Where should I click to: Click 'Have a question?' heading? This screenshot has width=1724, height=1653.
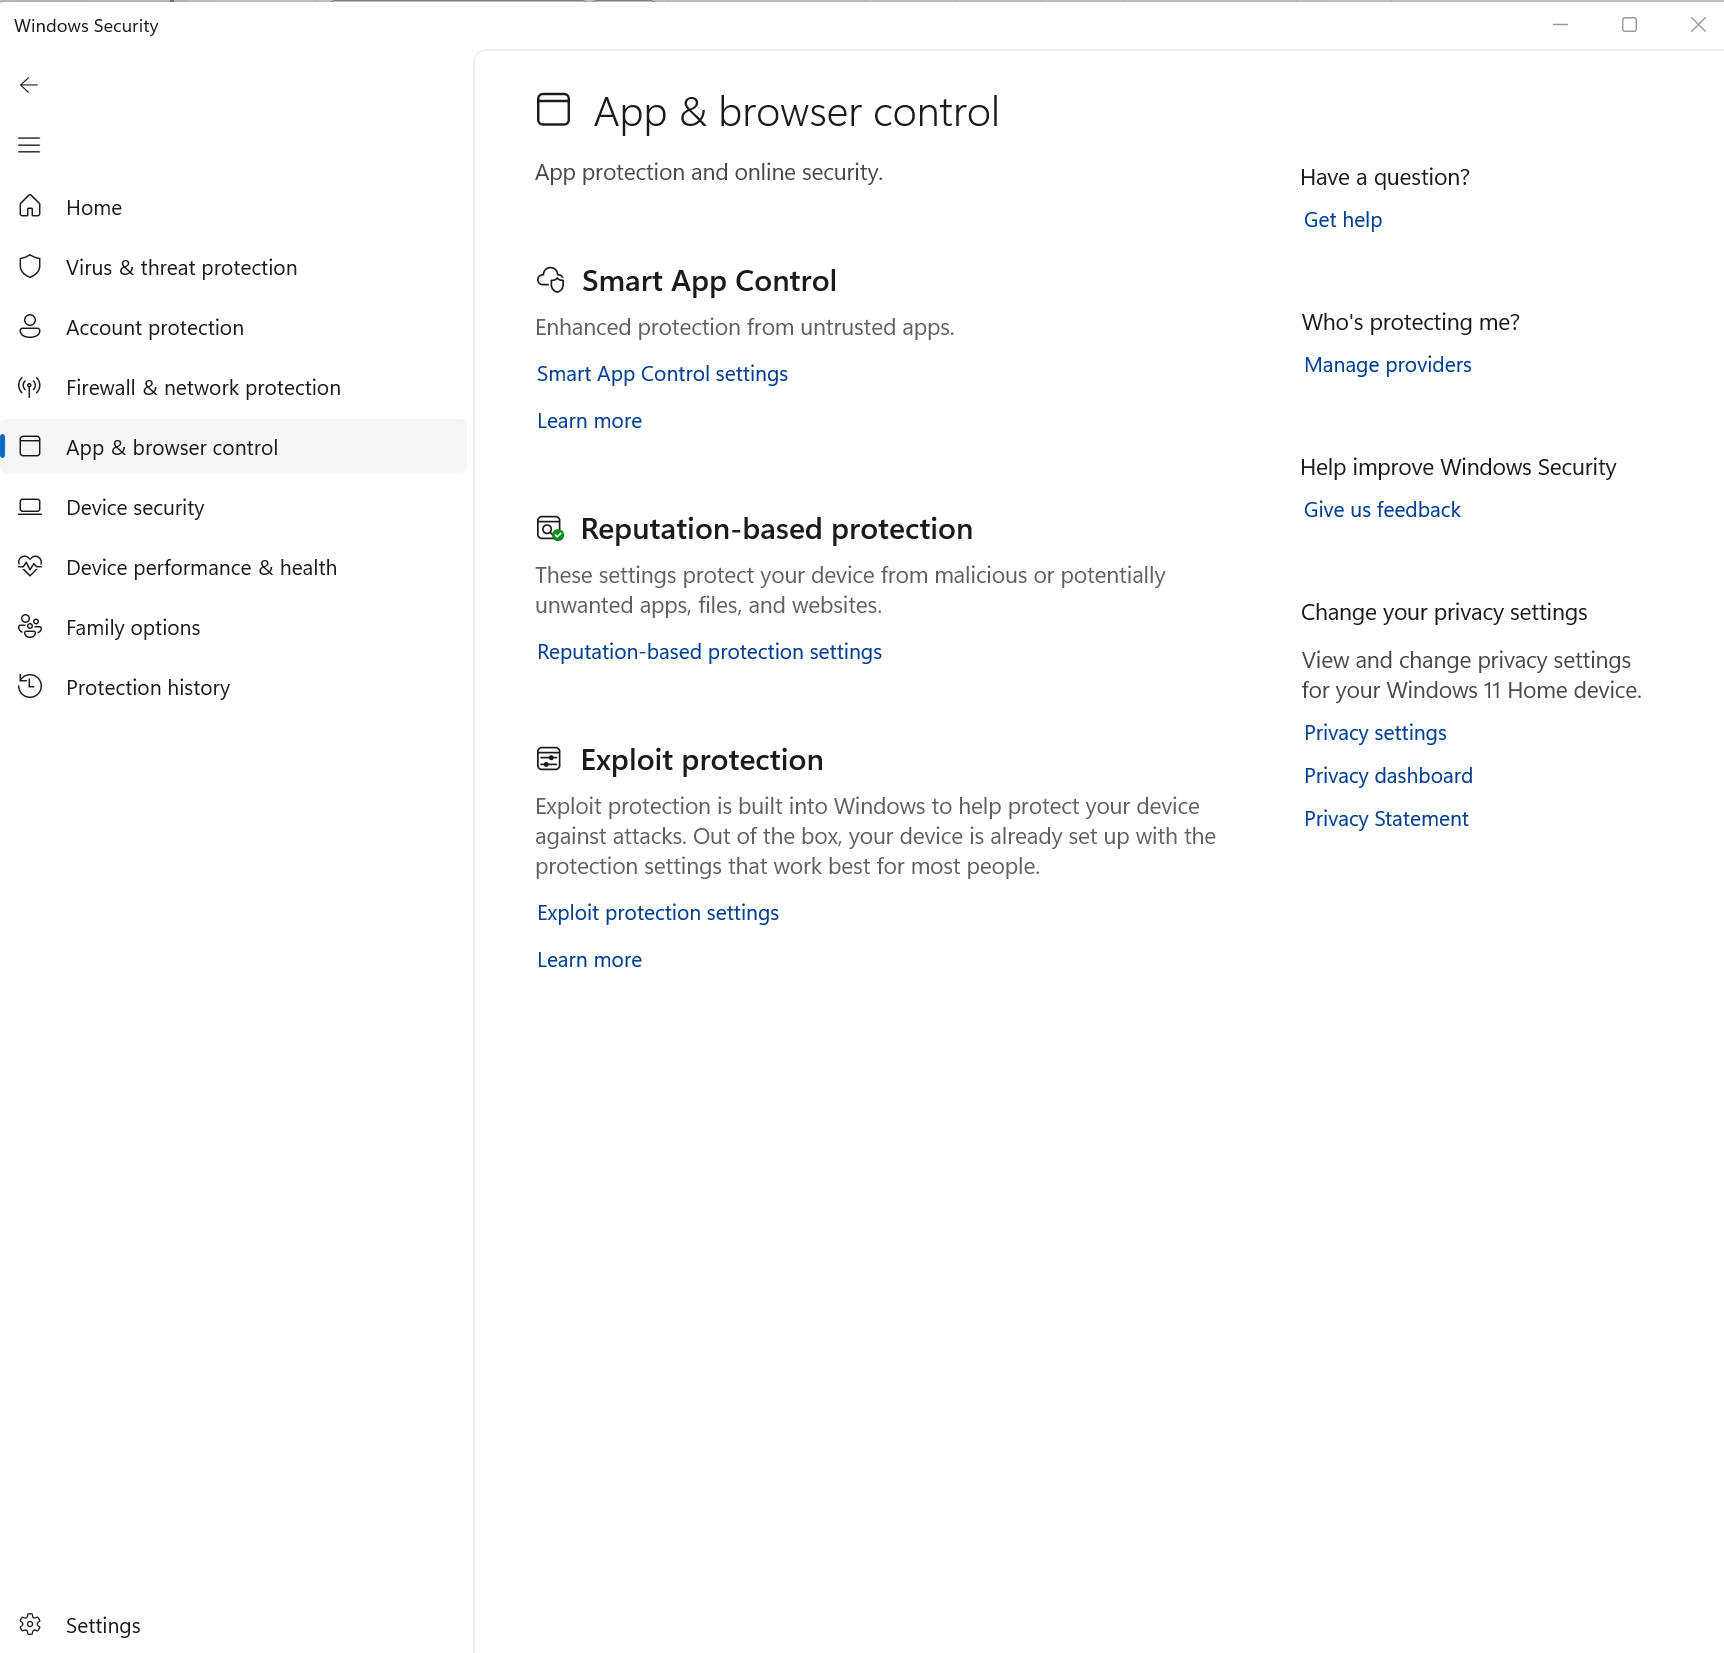(x=1385, y=177)
